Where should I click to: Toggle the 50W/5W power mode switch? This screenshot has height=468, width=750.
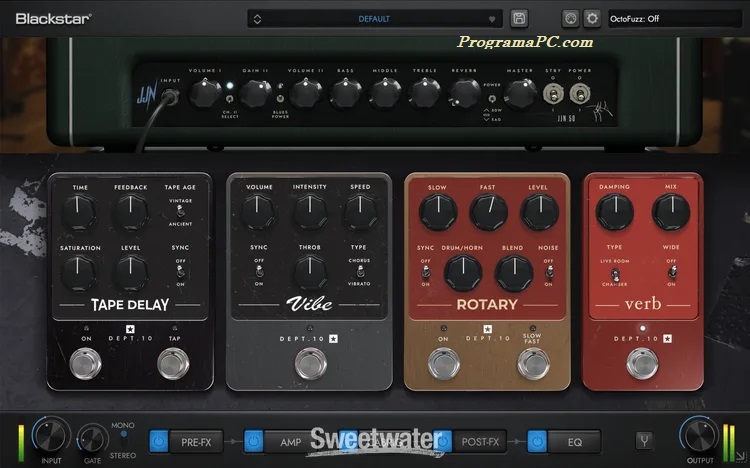click(x=492, y=99)
